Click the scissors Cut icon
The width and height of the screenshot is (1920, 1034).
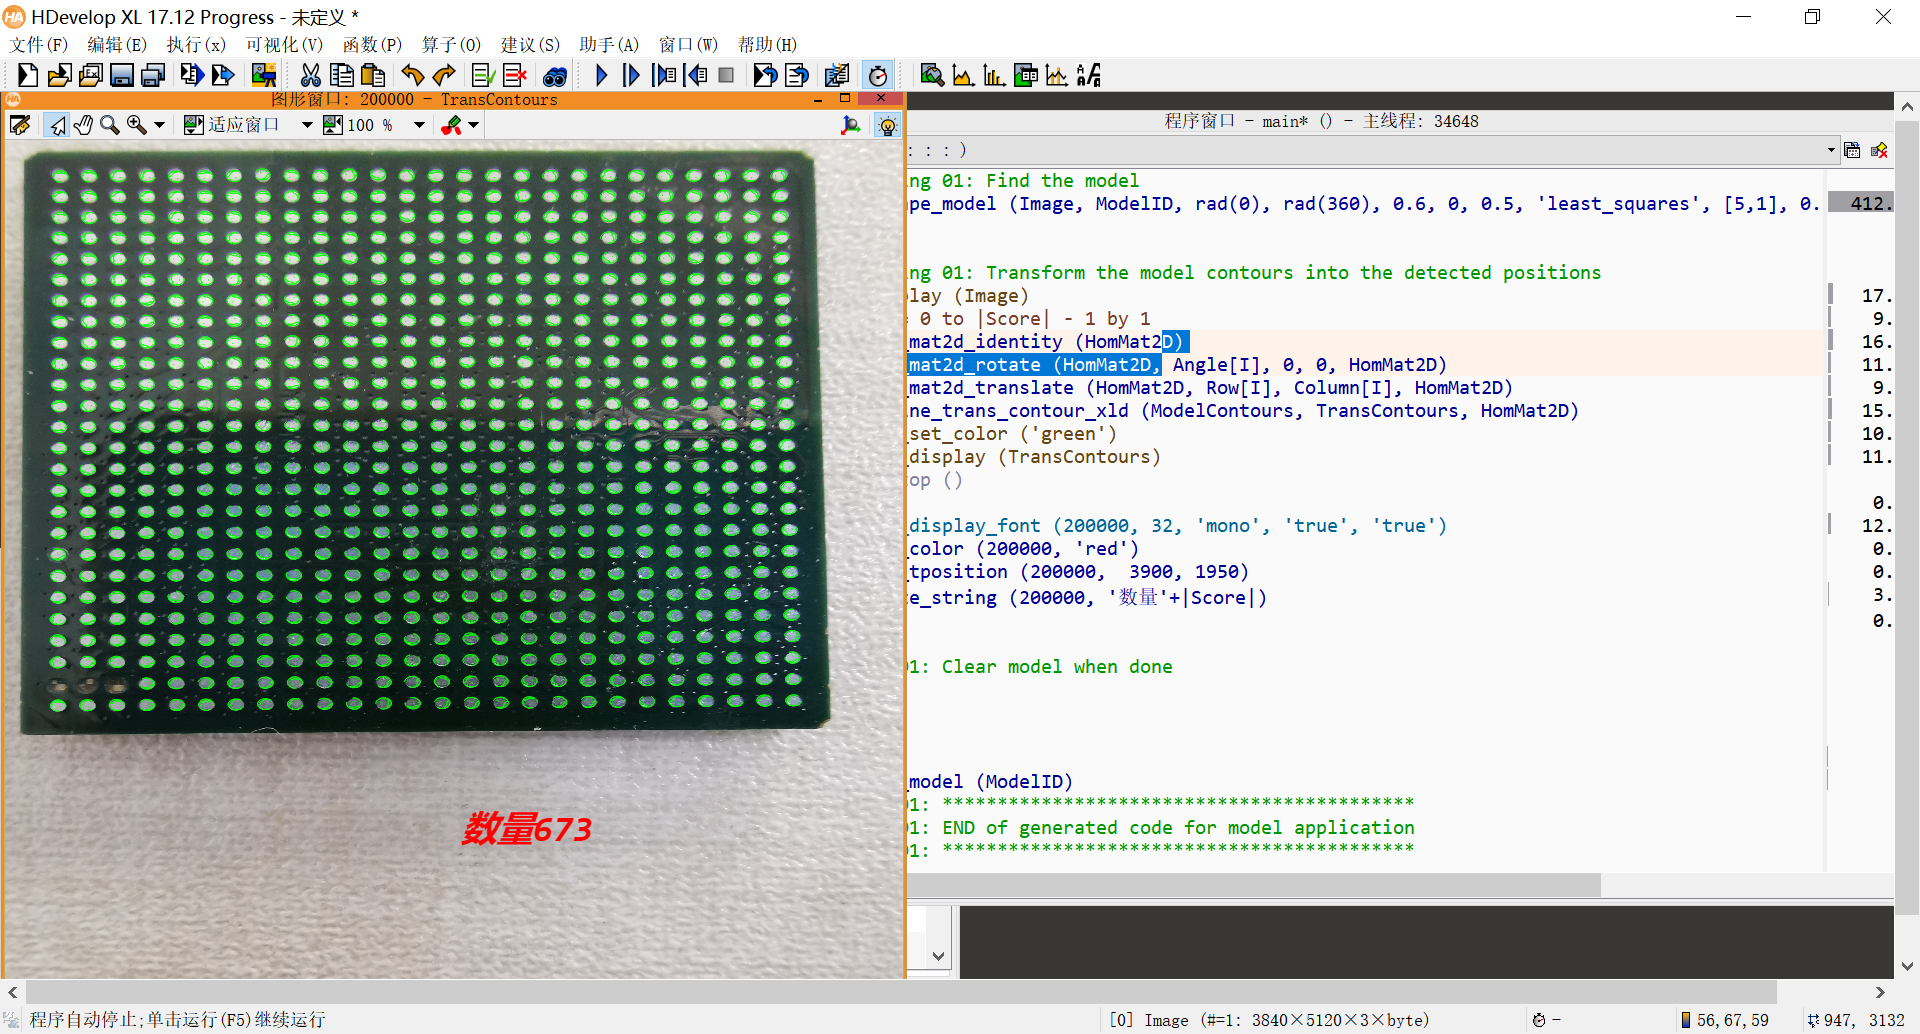(310, 75)
